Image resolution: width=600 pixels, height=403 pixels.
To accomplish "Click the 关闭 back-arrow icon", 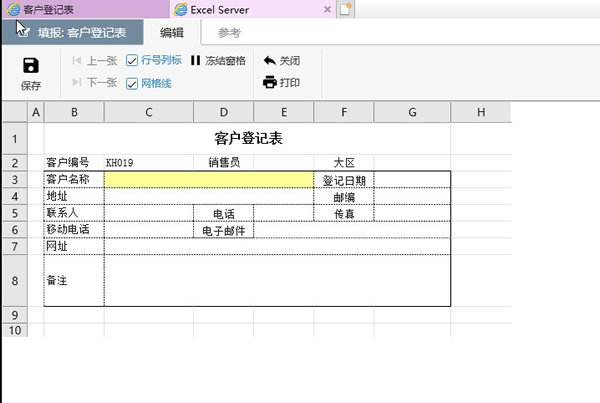I will point(269,60).
